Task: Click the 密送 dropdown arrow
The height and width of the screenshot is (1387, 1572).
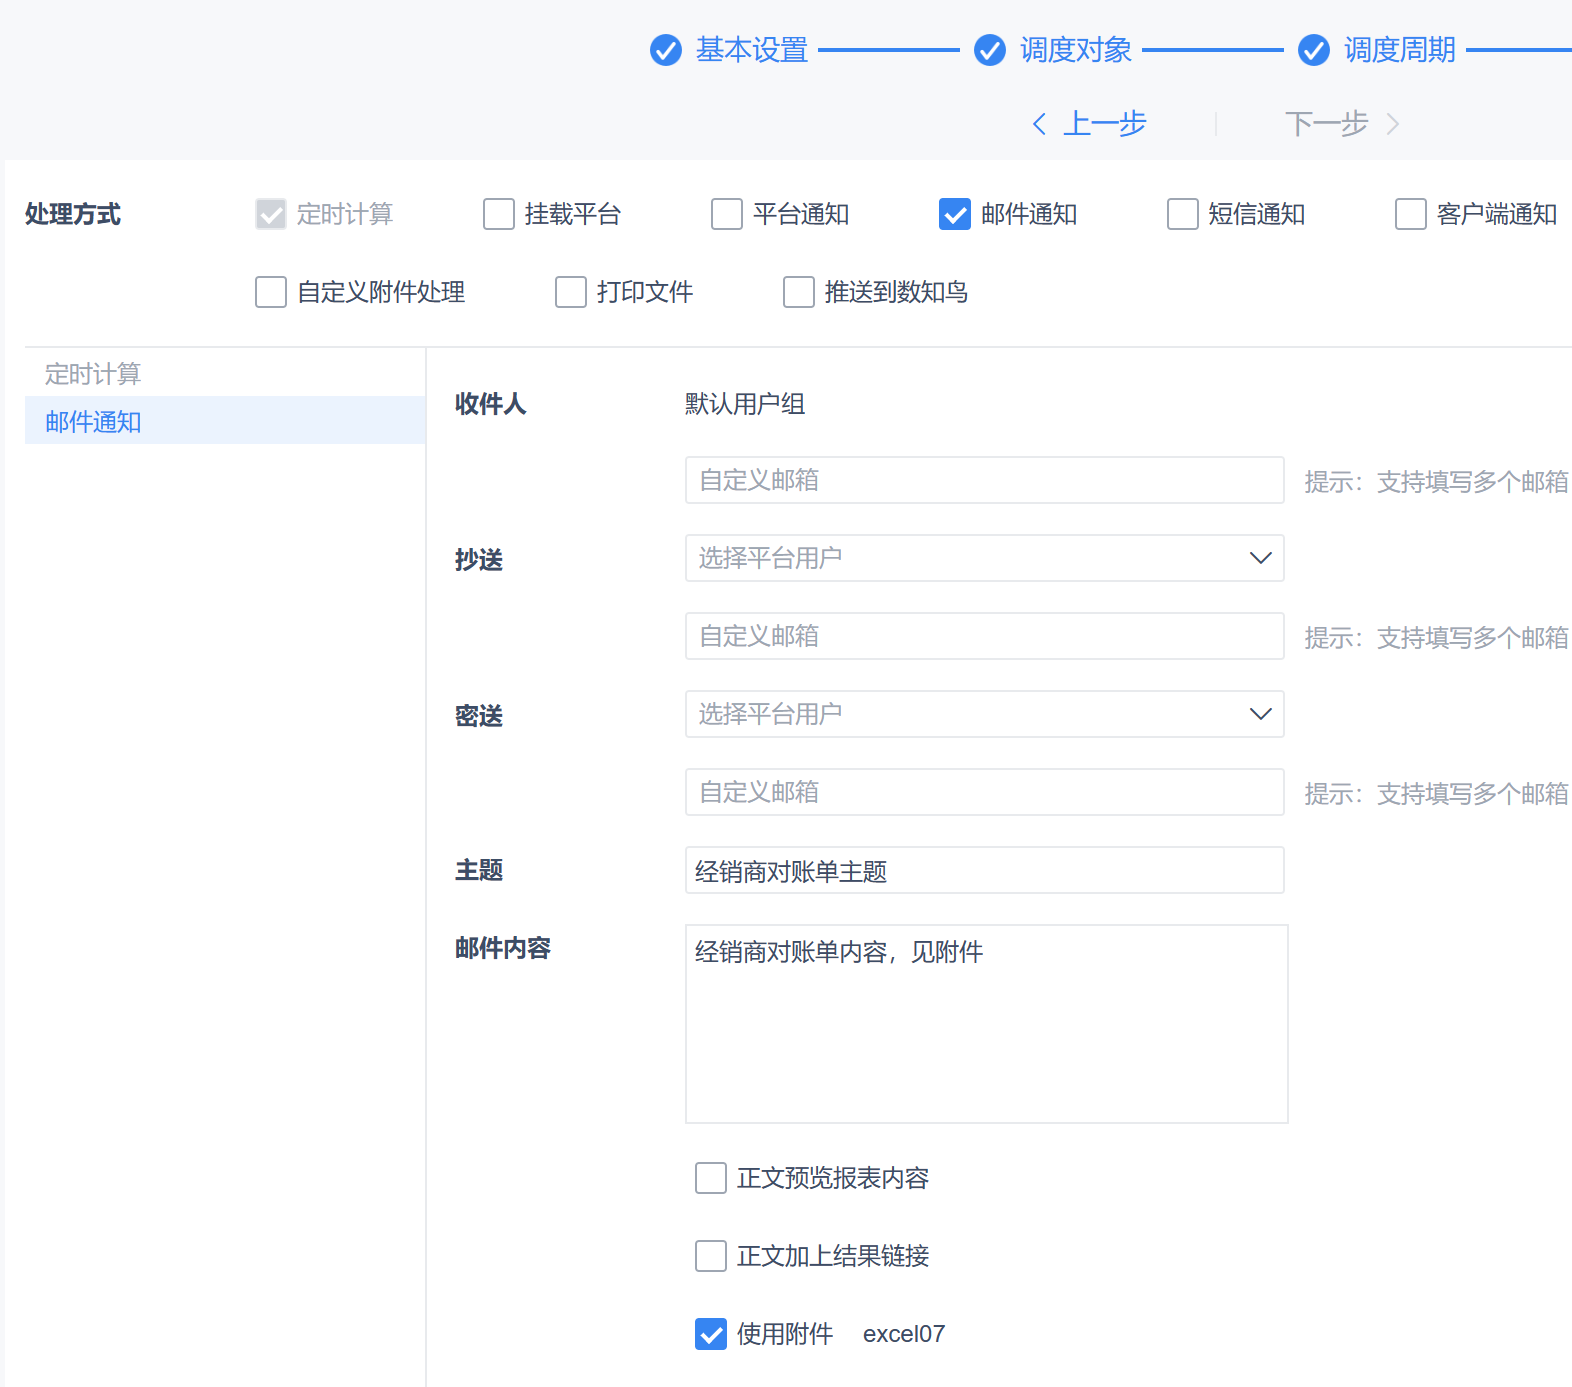Action: [1261, 714]
